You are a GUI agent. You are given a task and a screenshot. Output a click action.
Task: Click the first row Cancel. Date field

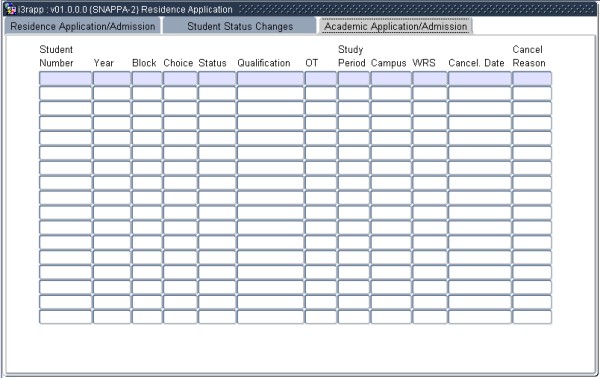[x=480, y=78]
